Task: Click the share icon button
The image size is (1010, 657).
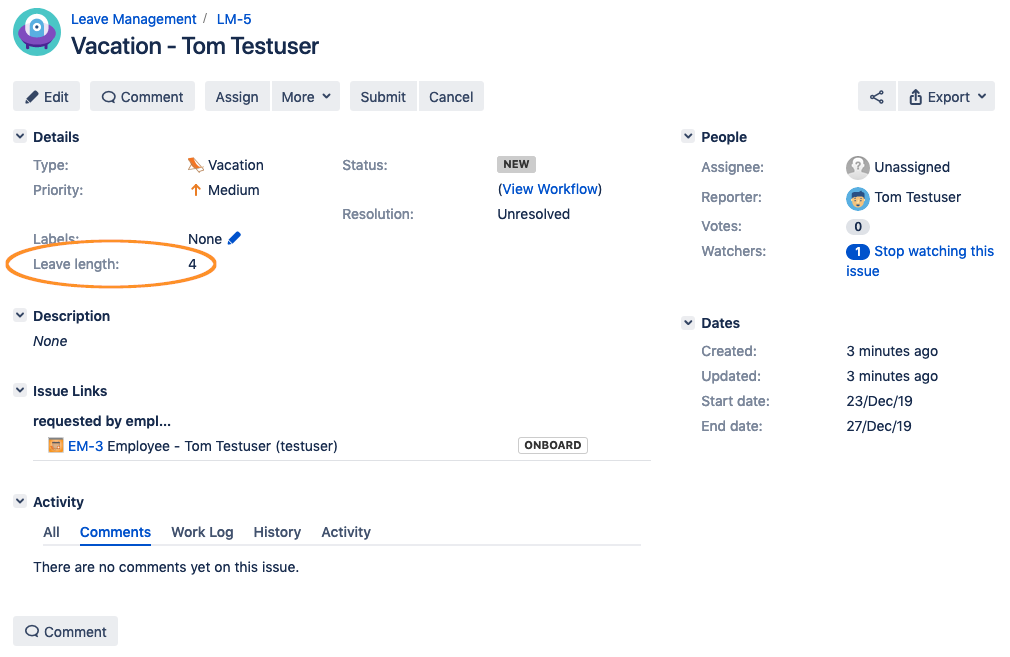Action: [x=876, y=97]
